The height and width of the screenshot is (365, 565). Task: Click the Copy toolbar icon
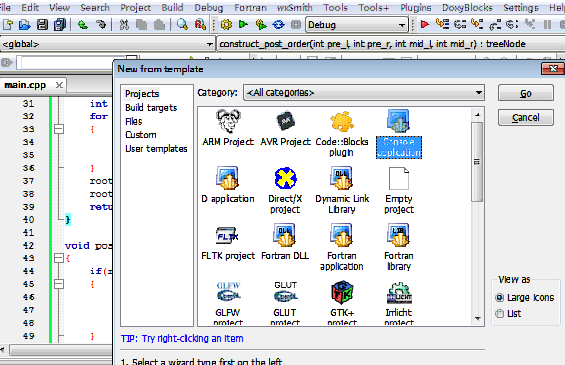pos(142,25)
